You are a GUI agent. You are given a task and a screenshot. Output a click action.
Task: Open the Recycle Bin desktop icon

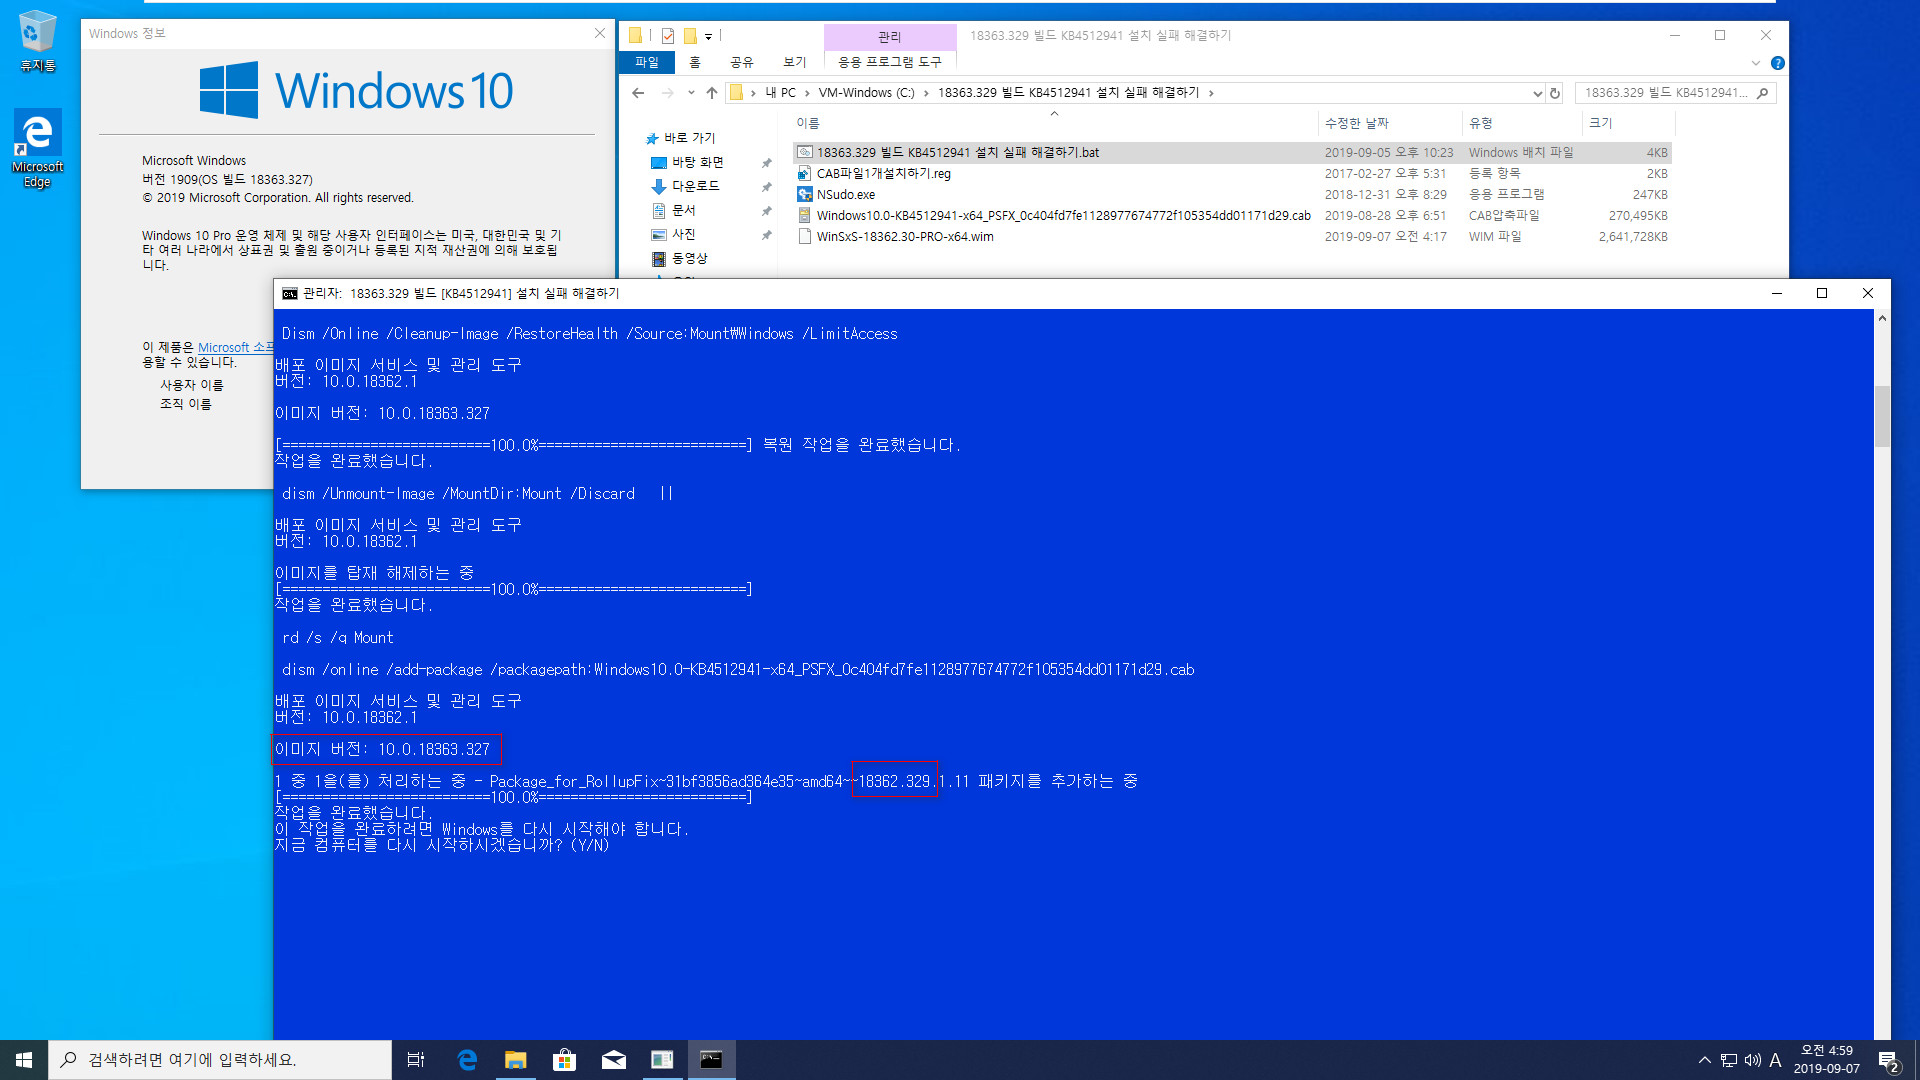[37, 41]
